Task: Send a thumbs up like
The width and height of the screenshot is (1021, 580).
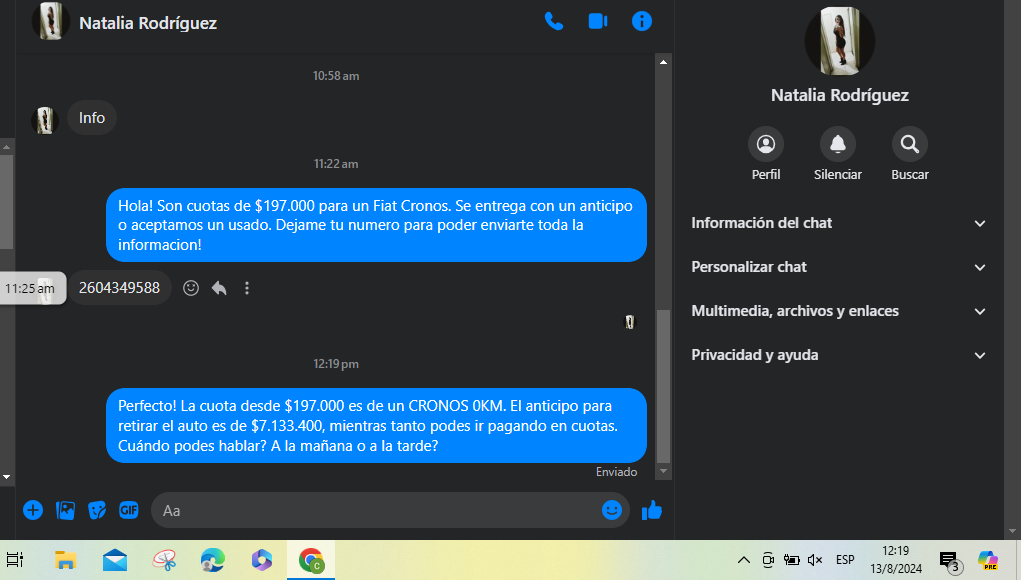Action: tap(652, 510)
